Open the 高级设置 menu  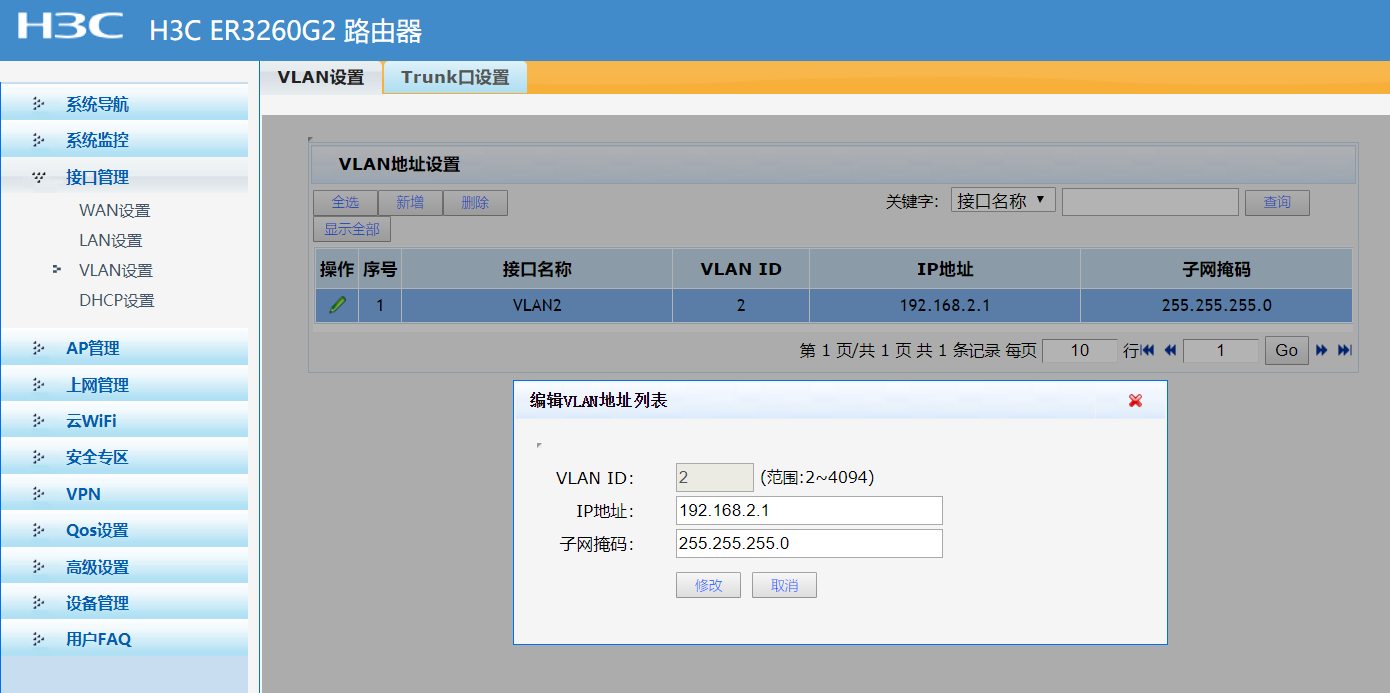(x=124, y=567)
